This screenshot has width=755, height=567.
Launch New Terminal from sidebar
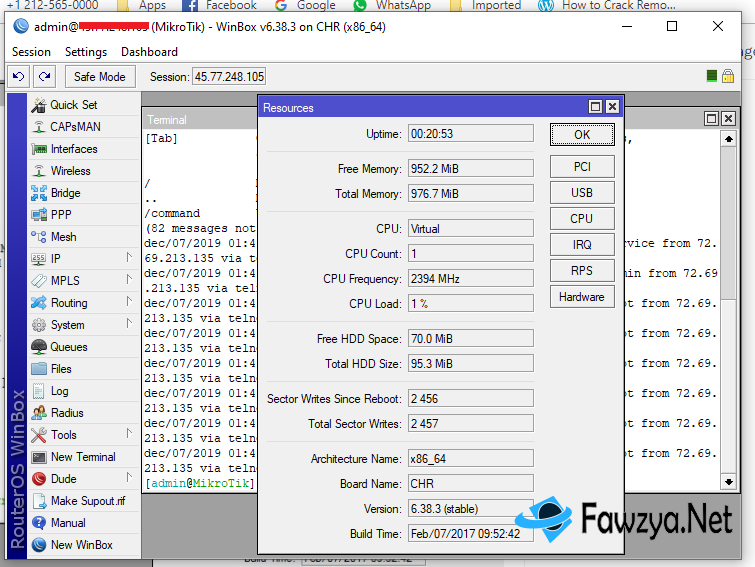pyautogui.click(x=82, y=457)
